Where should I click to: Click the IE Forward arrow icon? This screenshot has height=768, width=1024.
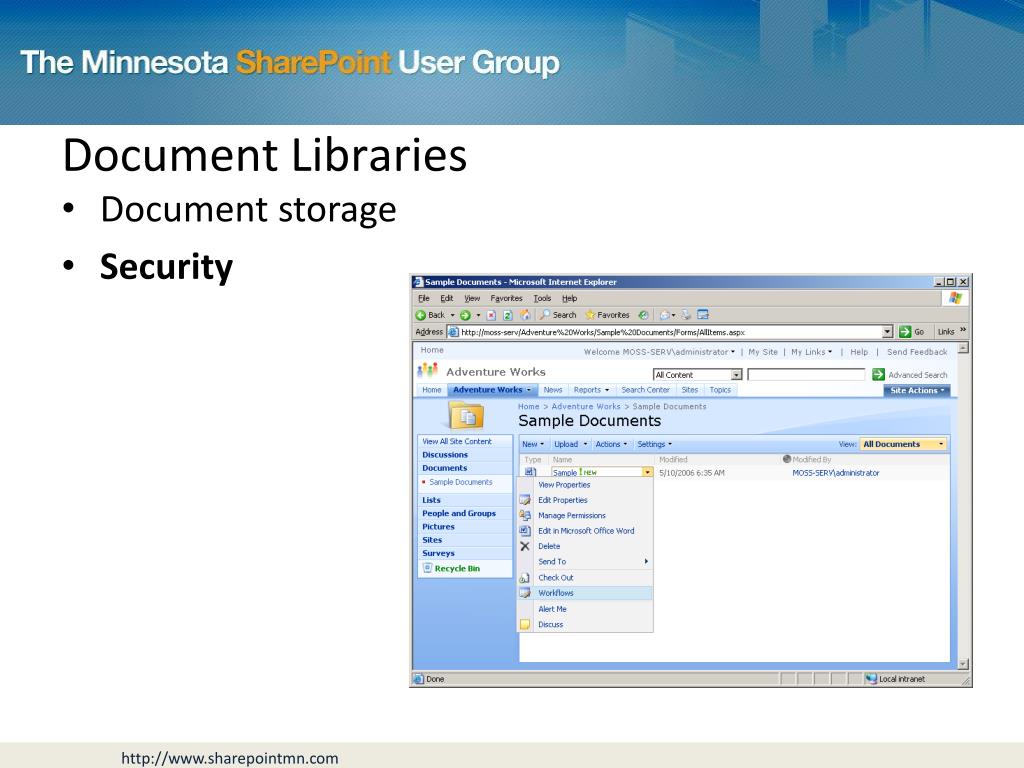[465, 315]
